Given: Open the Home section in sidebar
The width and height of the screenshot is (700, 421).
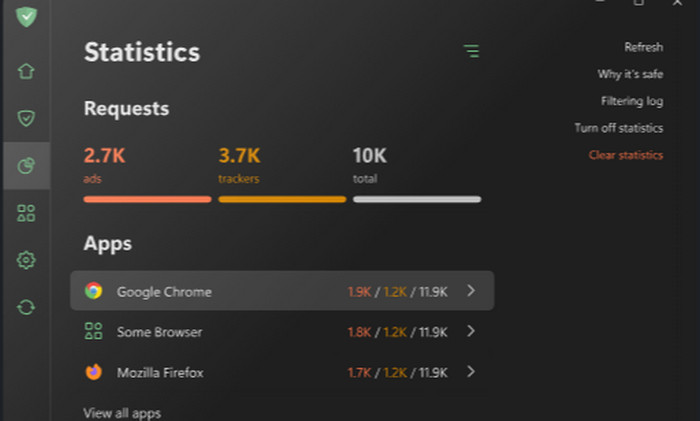Looking at the screenshot, I should [x=26, y=71].
